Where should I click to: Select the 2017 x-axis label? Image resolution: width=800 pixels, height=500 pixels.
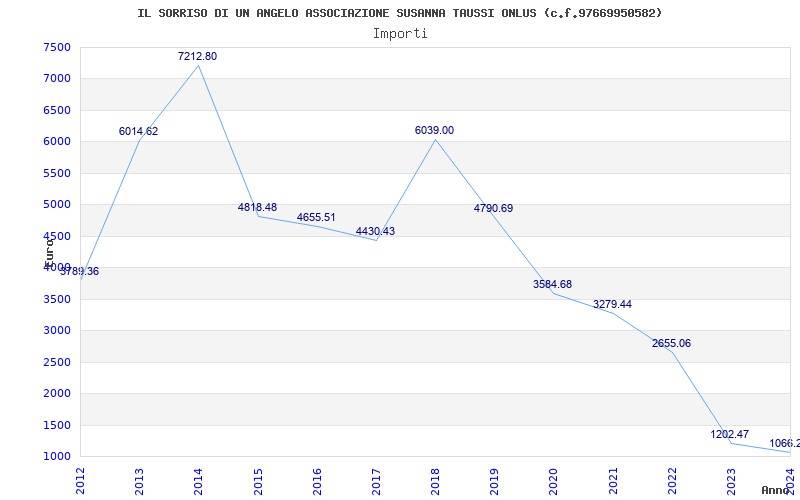click(376, 480)
